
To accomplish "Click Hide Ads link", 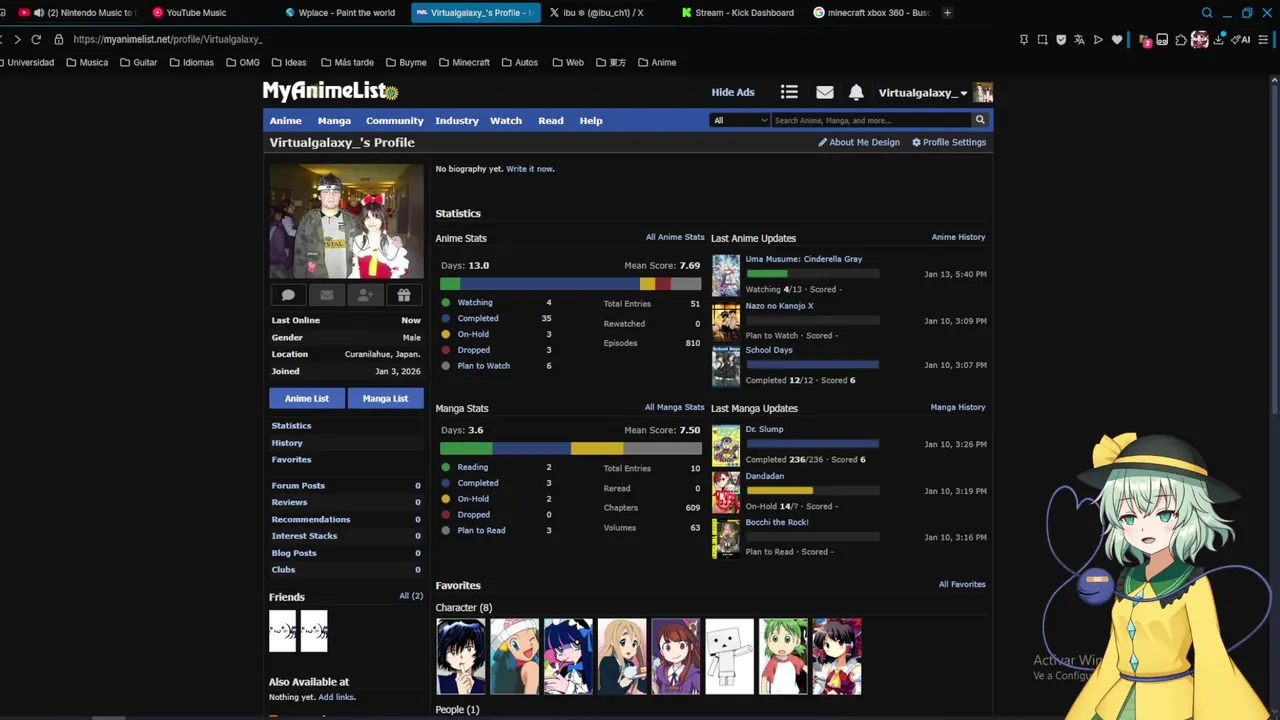I will coord(733,92).
